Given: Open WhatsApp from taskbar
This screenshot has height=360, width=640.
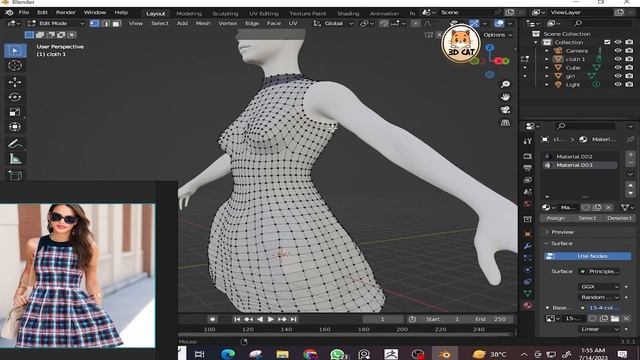Looking at the screenshot, I should tap(337, 354).
